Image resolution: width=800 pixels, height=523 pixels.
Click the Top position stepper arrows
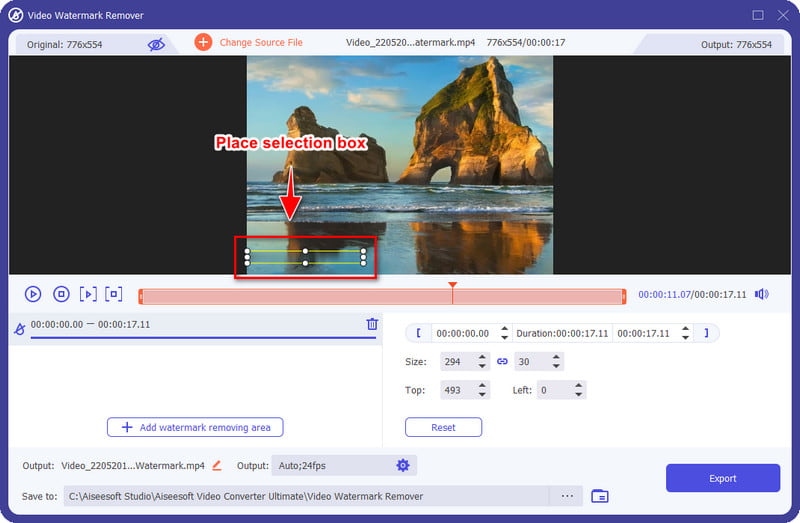(x=482, y=390)
